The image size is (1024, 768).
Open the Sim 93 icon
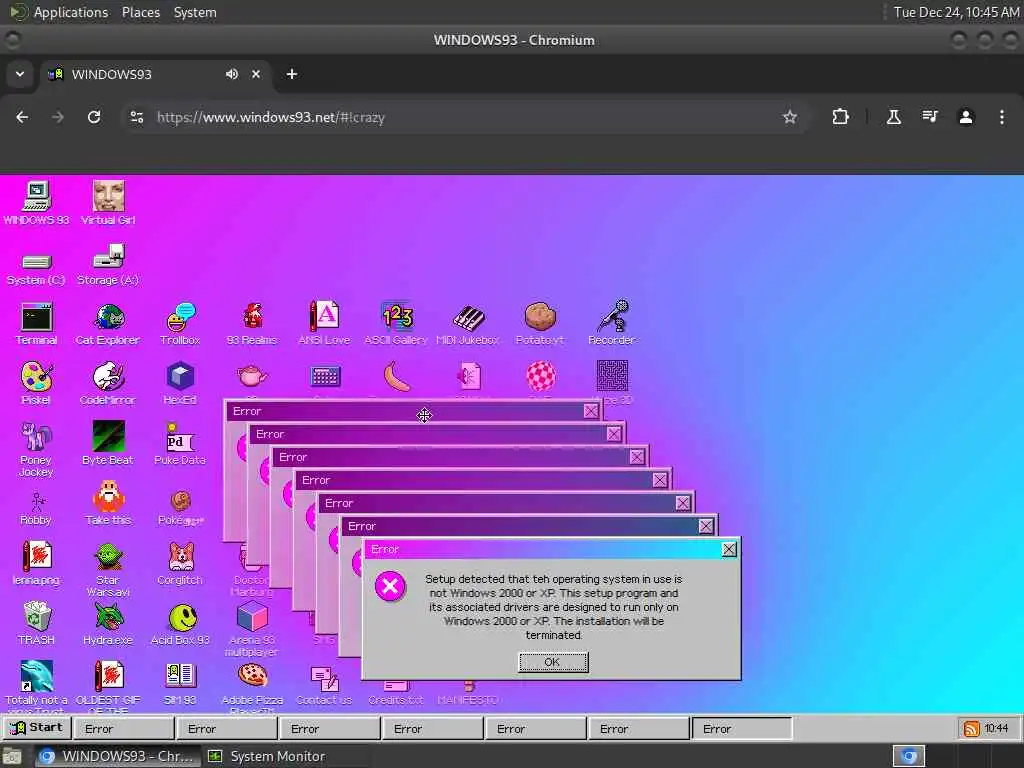tap(180, 683)
